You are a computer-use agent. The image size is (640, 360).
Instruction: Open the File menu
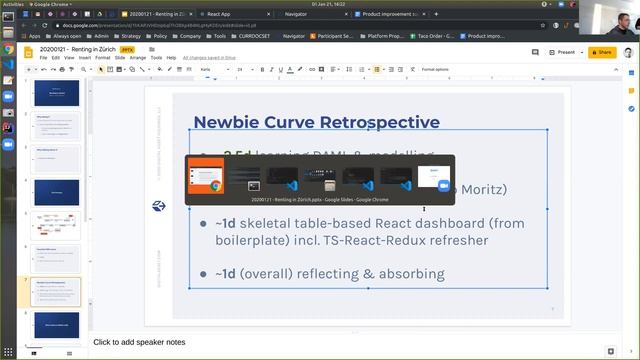[43, 58]
